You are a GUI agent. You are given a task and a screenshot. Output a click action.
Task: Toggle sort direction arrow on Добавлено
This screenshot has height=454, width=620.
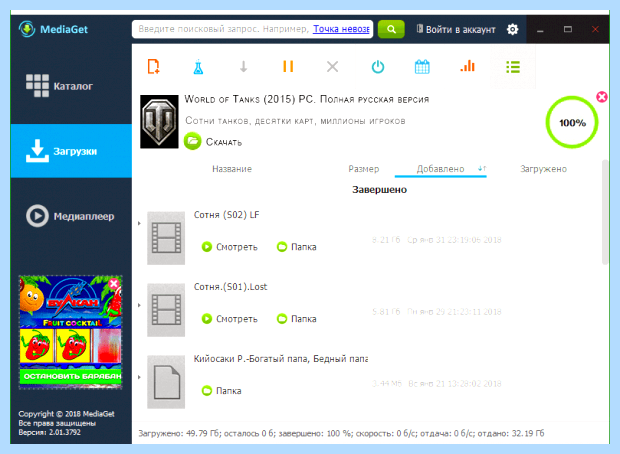point(482,168)
